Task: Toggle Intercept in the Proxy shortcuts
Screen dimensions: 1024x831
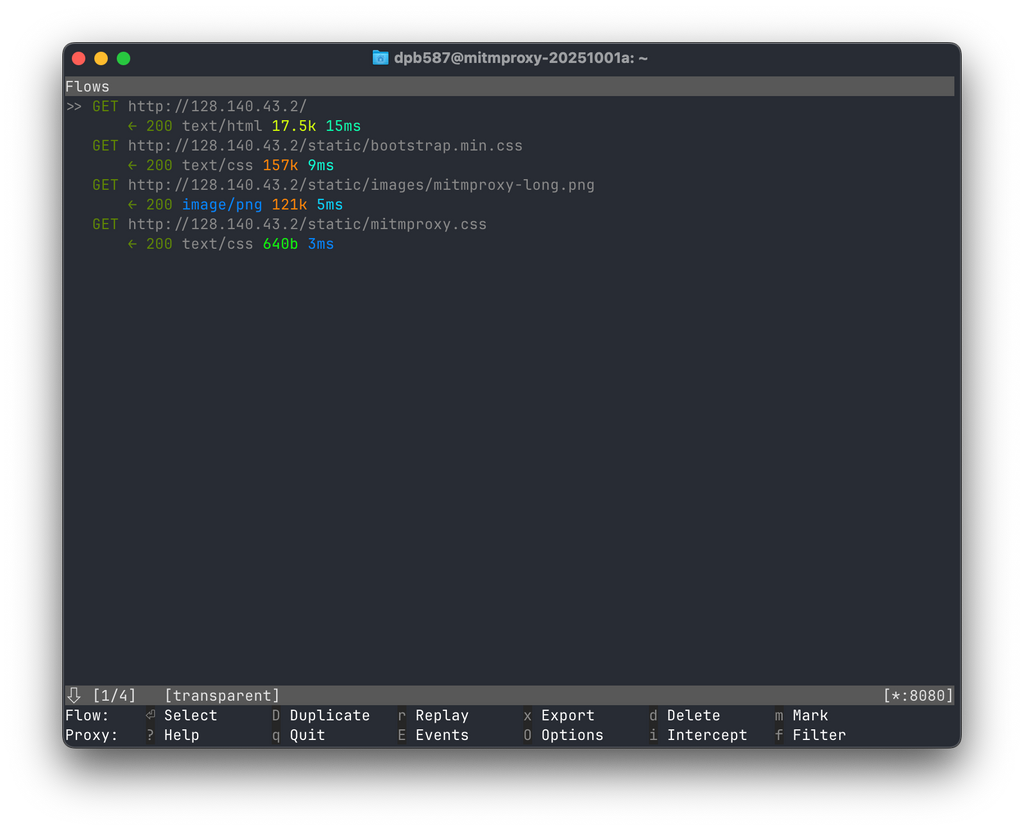Action: pyautogui.click(x=706, y=735)
